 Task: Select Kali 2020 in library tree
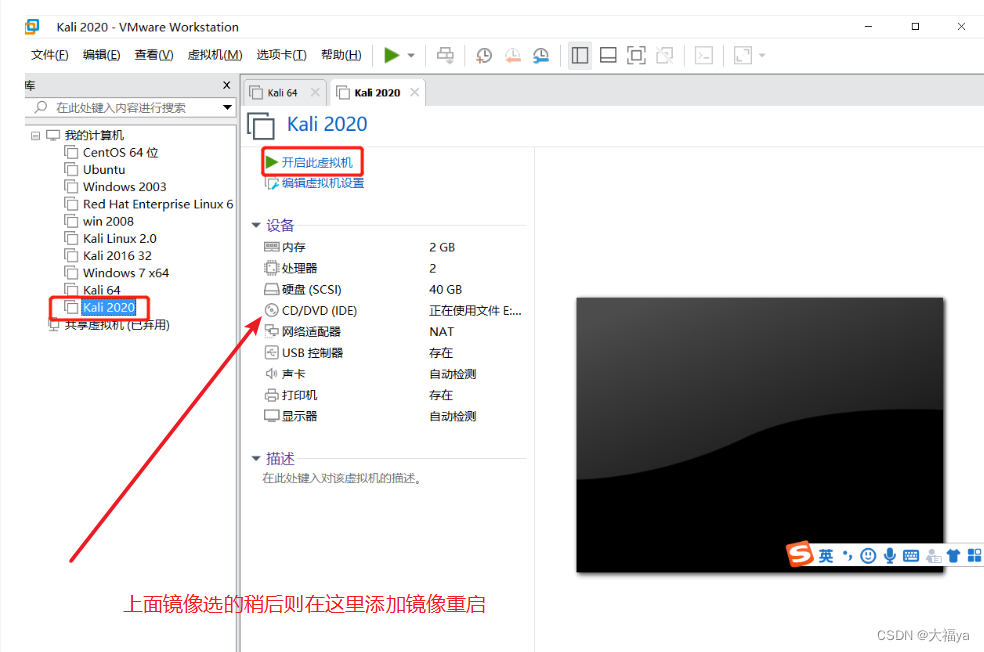(109, 307)
